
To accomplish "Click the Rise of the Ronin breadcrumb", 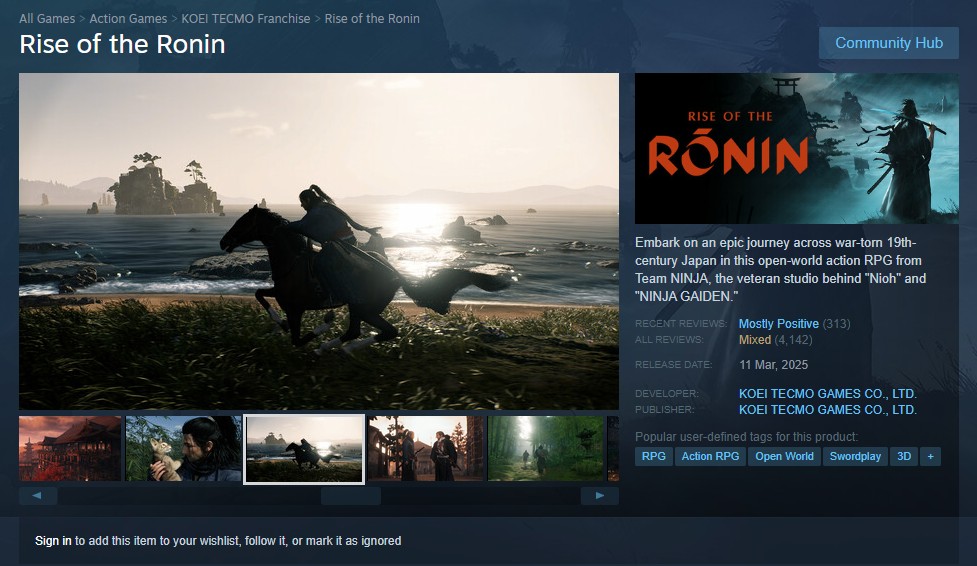I will click(372, 19).
